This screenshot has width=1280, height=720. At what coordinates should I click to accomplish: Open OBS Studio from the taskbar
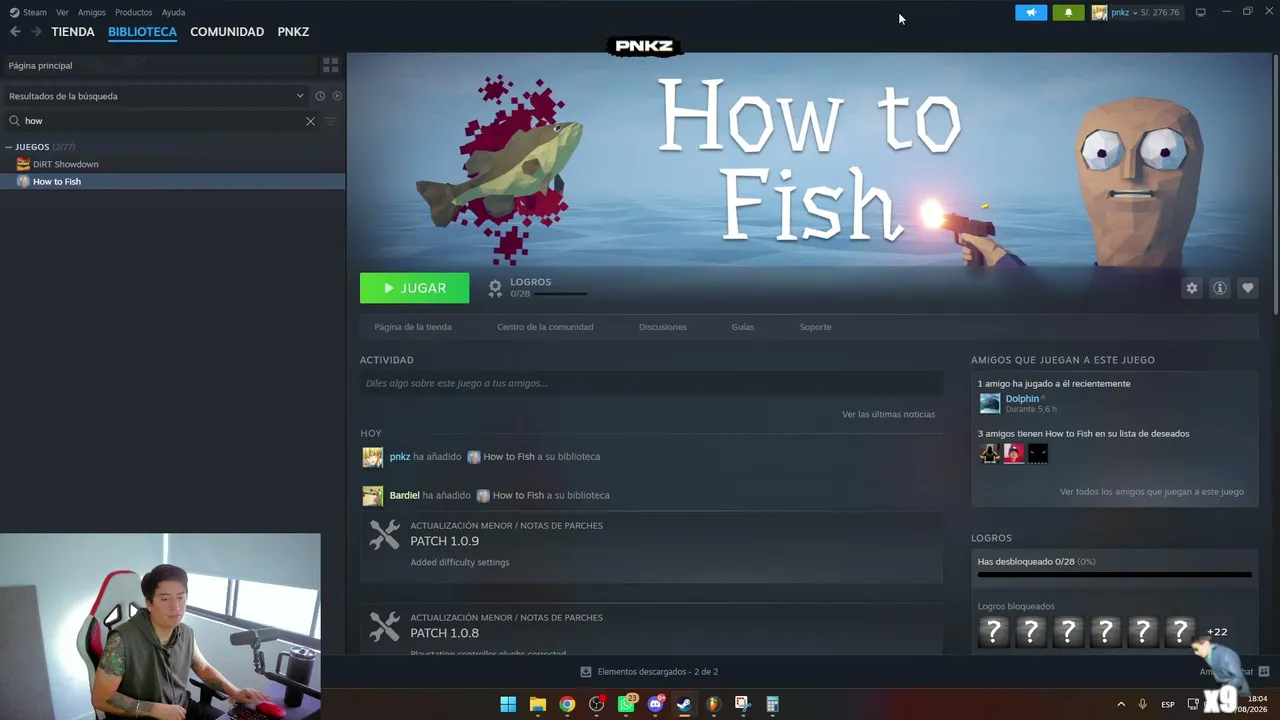point(597,704)
